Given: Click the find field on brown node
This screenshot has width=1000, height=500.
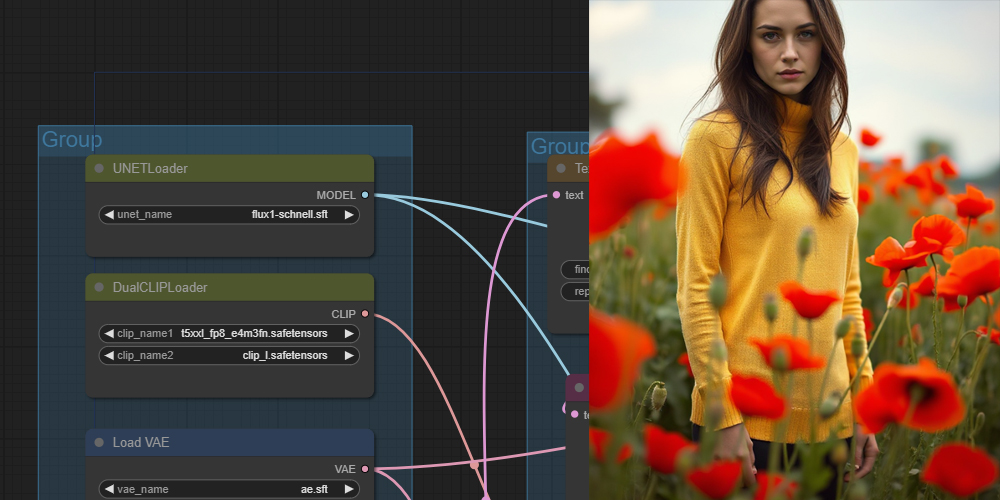Looking at the screenshot, I should click(575, 269).
